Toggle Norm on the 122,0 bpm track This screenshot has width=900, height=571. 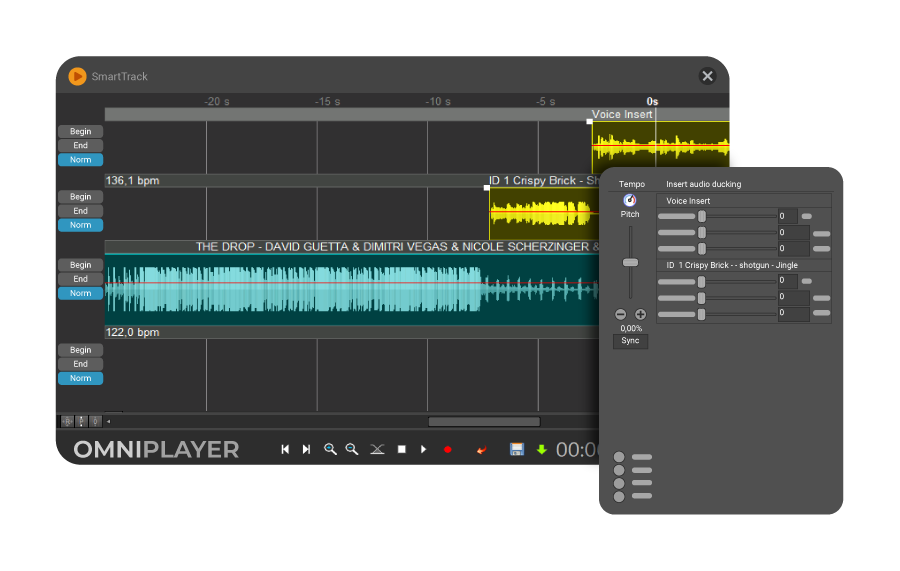pyautogui.click(x=80, y=379)
